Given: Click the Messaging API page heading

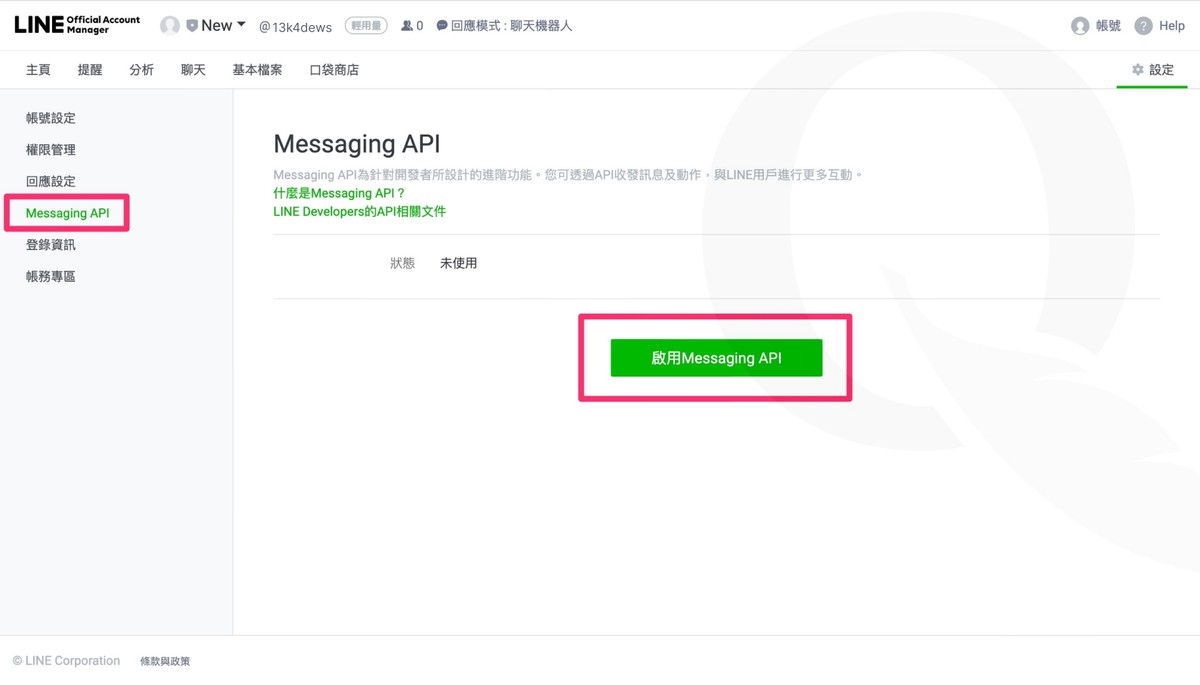Looking at the screenshot, I should tap(357, 144).
